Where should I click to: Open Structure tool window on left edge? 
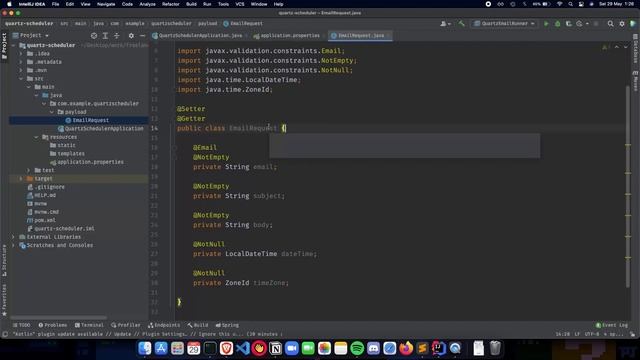pyautogui.click(x=4, y=260)
